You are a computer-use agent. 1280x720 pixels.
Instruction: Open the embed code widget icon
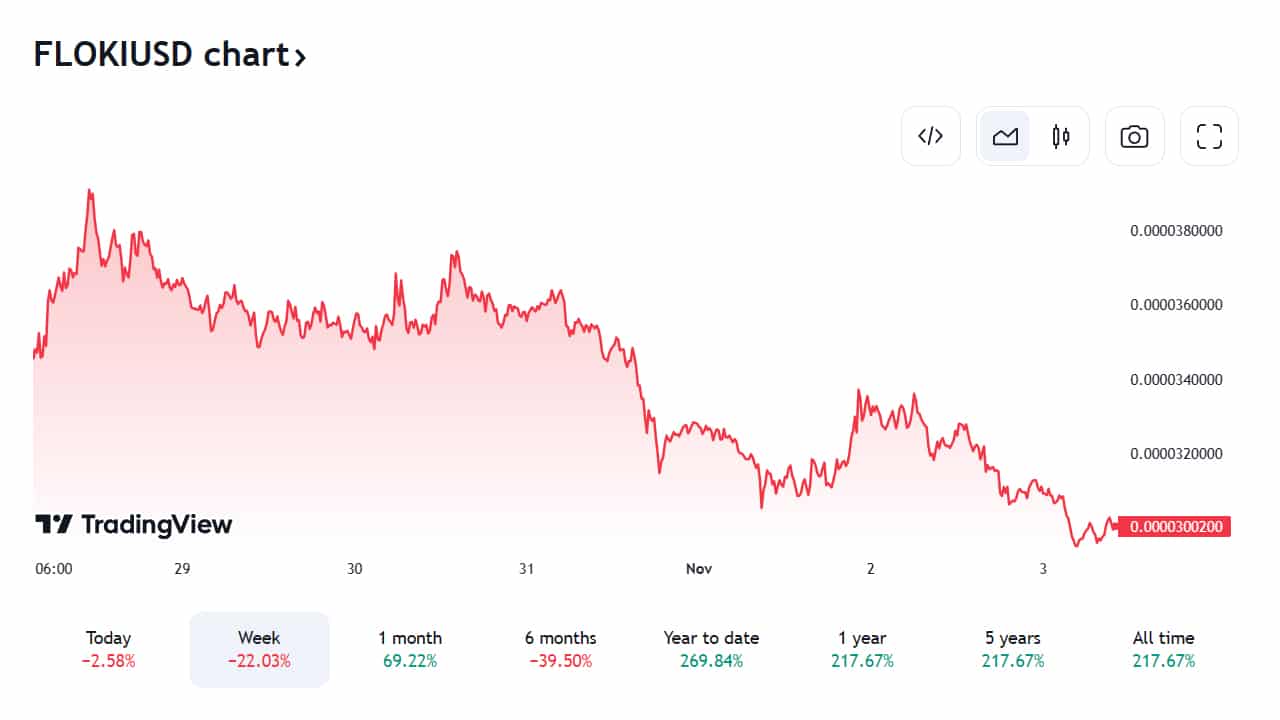(x=931, y=136)
